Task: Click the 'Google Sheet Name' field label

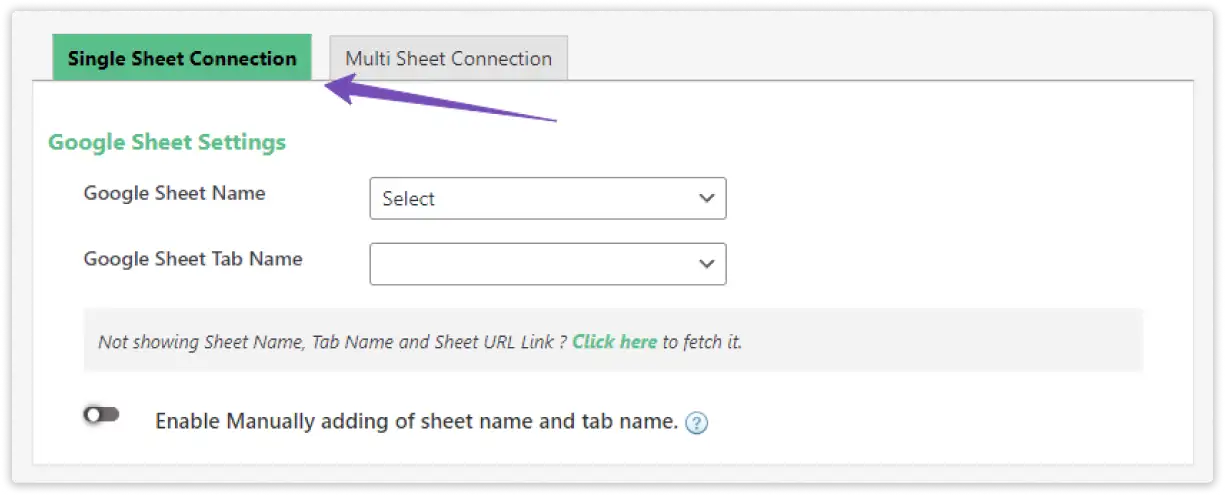Action: pos(174,193)
